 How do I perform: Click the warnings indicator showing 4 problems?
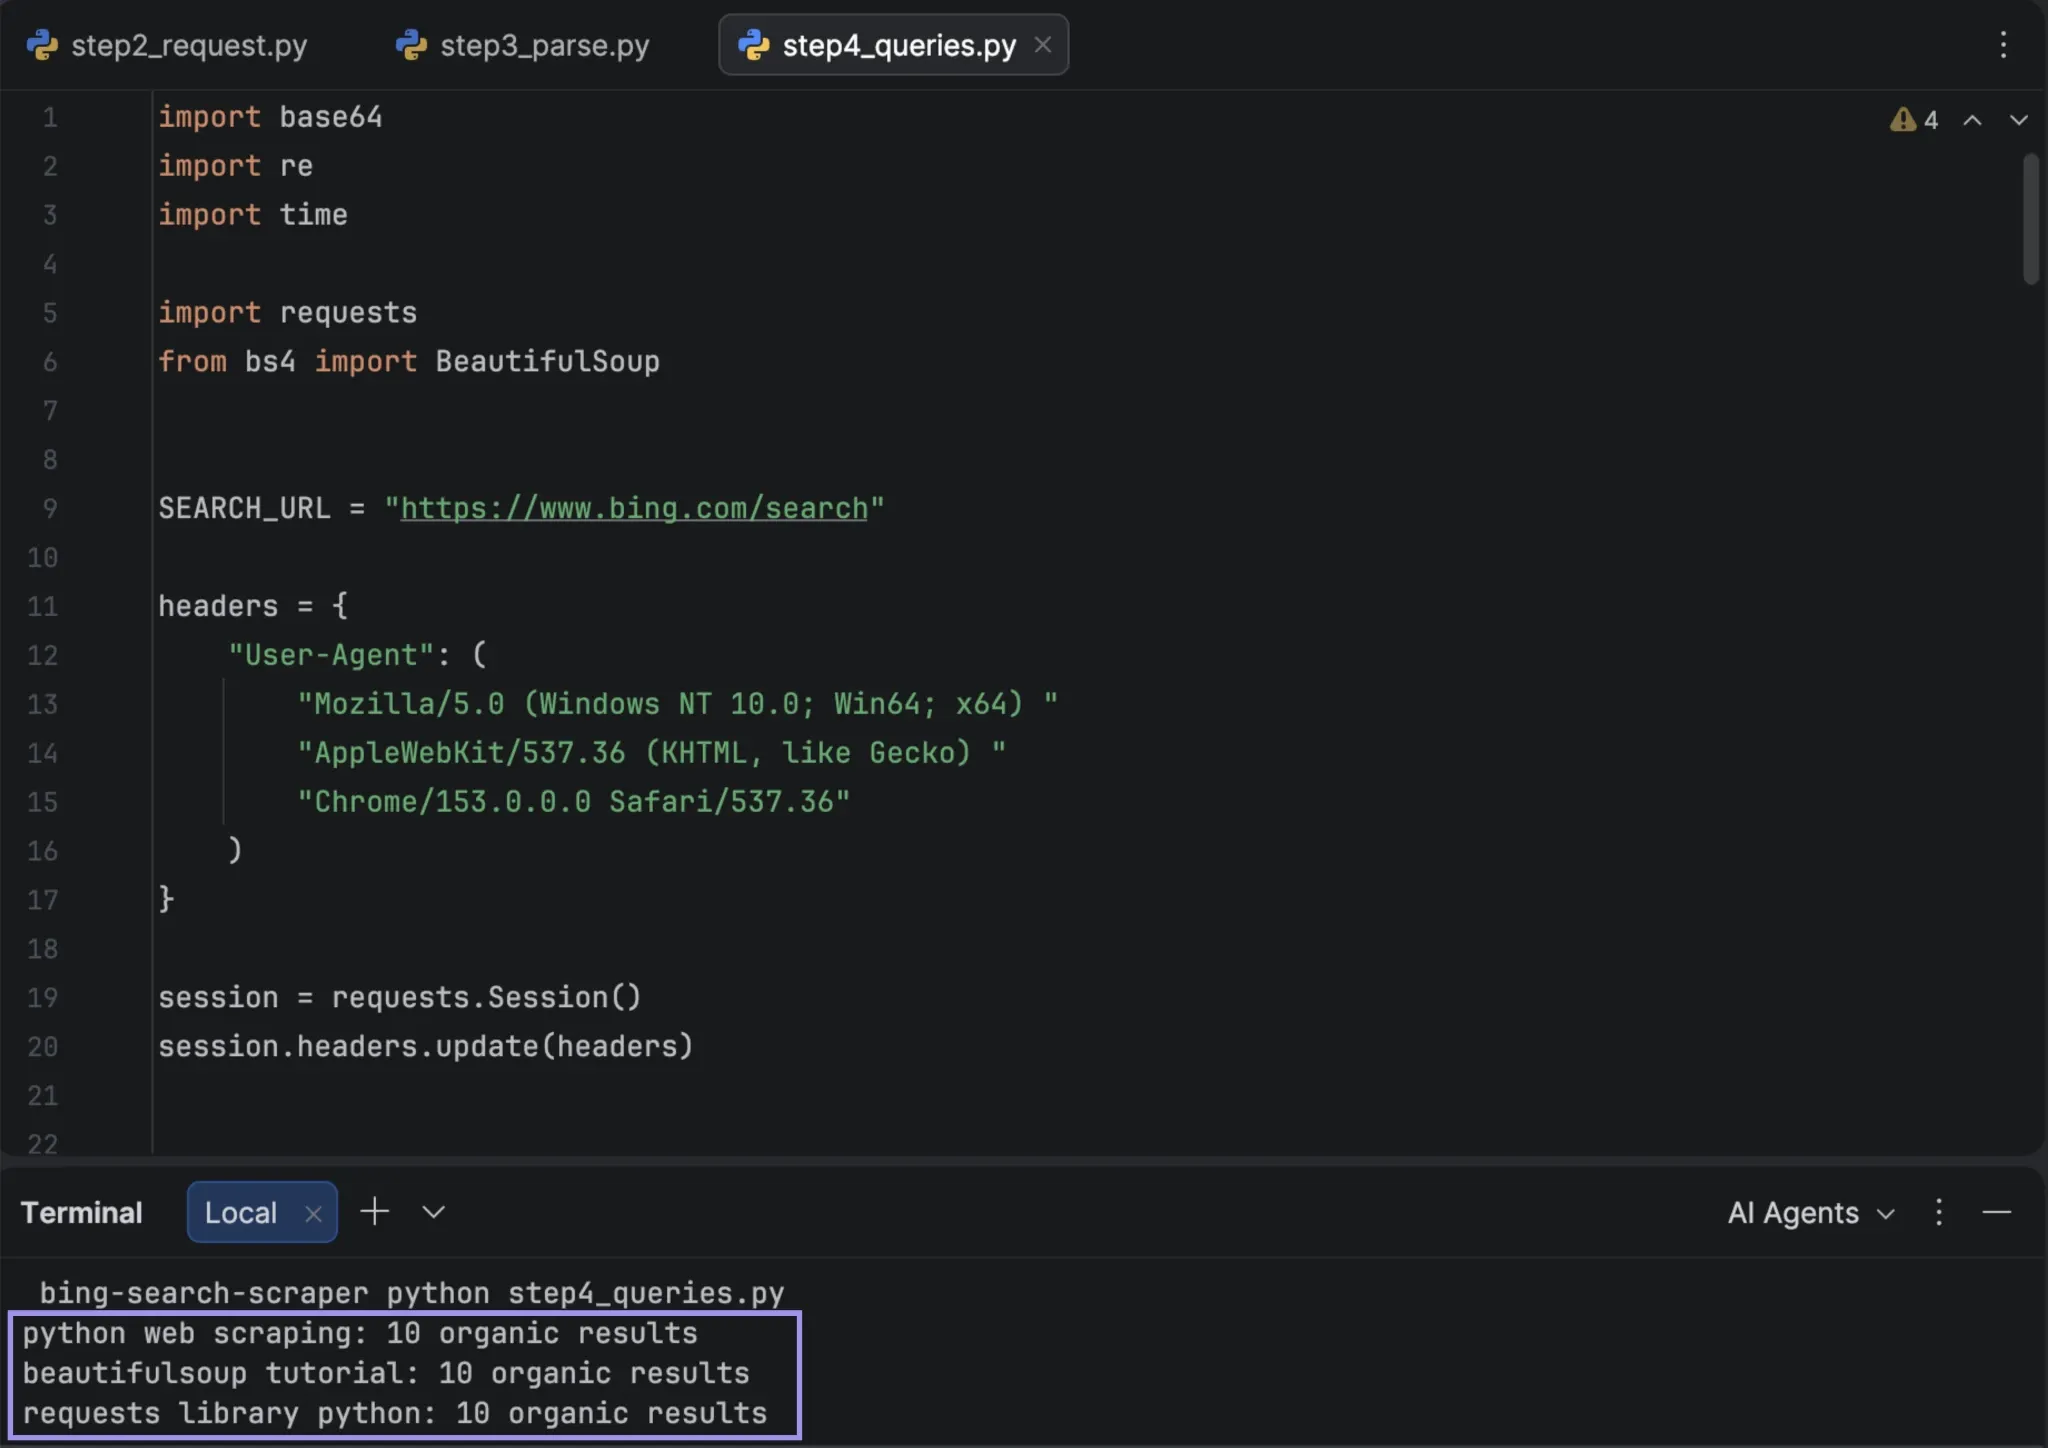point(1914,120)
